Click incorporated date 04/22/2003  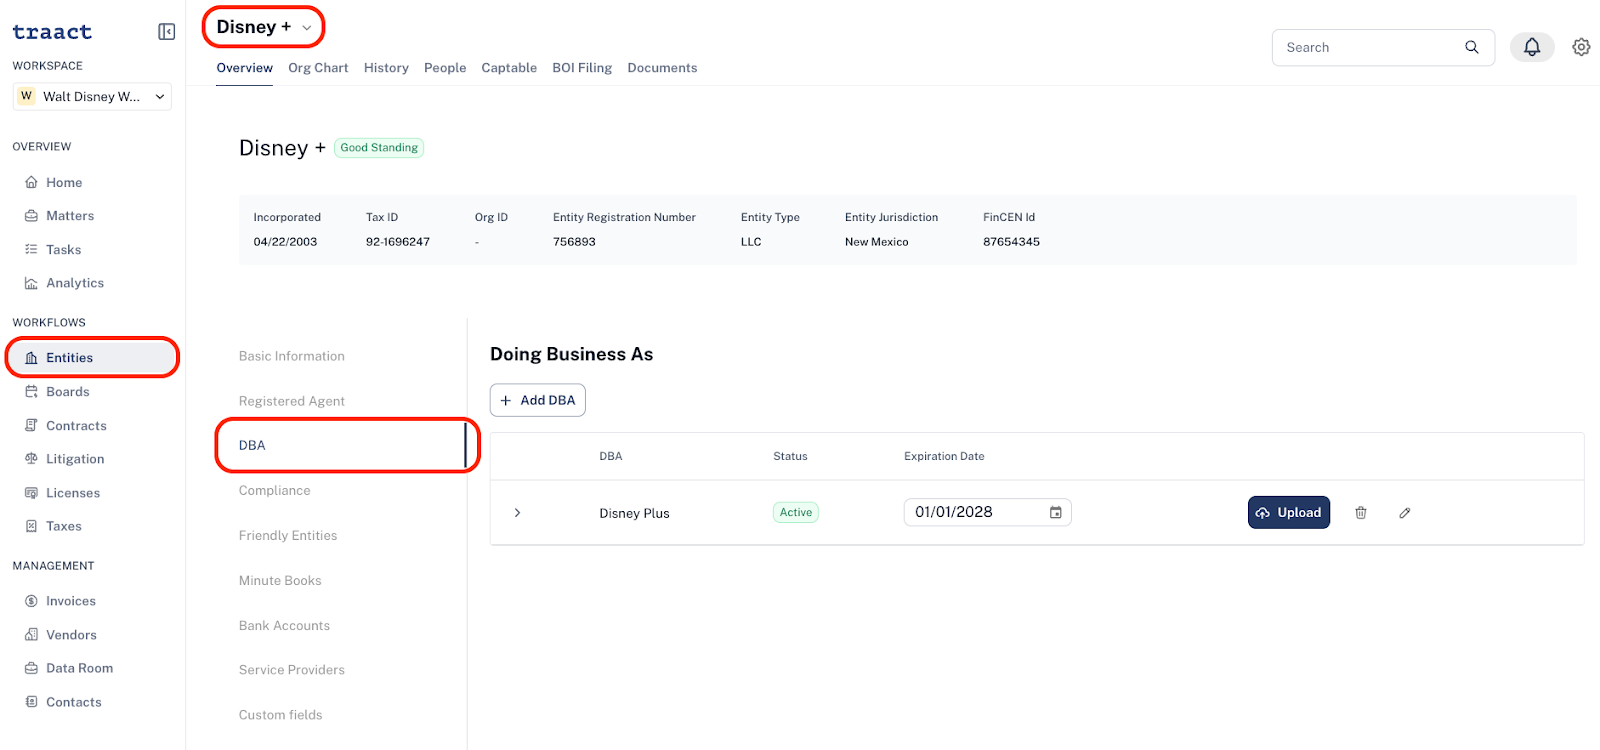(285, 242)
